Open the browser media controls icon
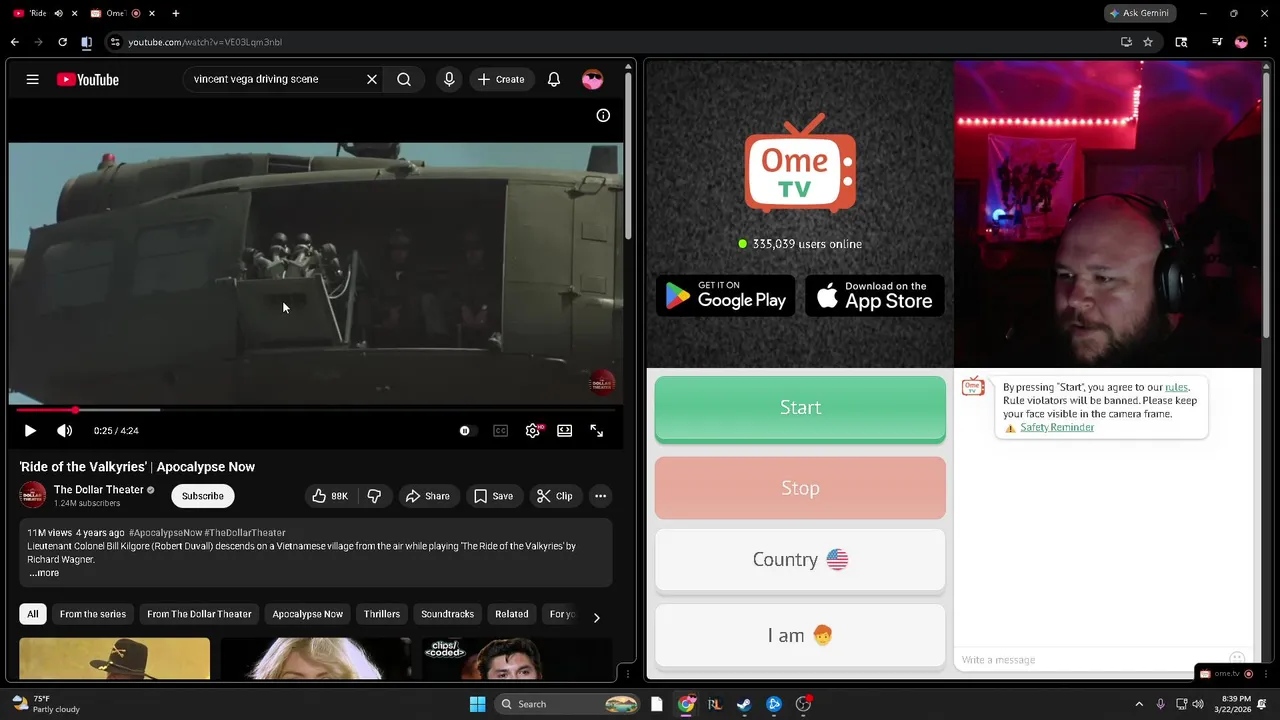 (1217, 42)
